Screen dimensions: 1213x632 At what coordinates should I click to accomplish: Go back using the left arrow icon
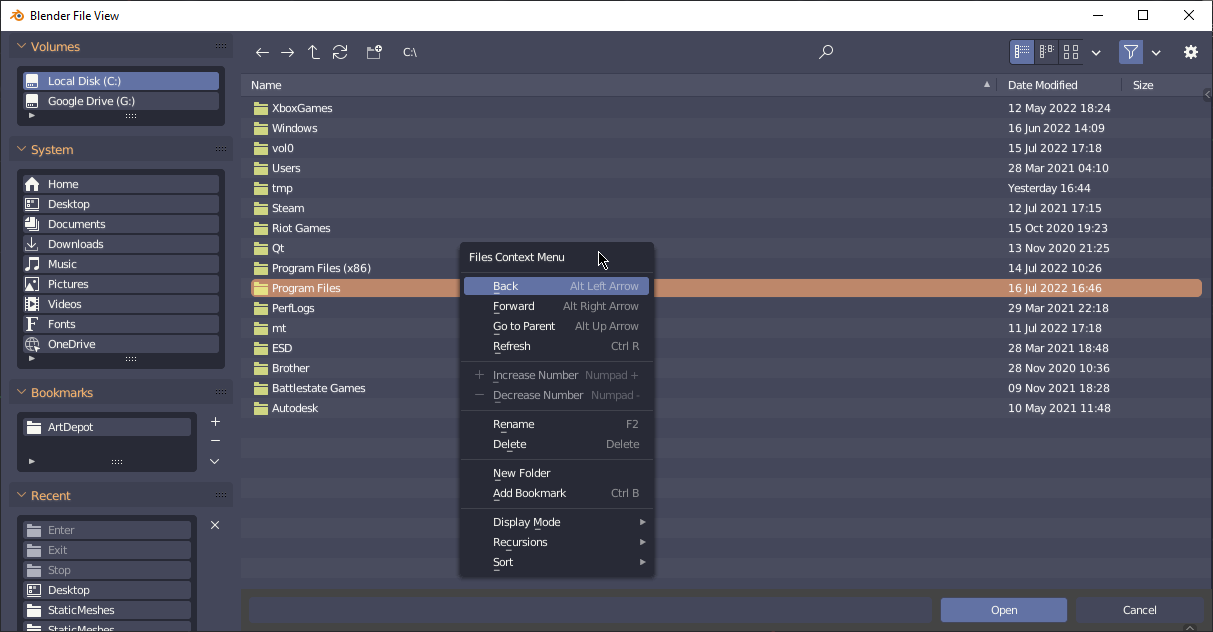[x=262, y=52]
